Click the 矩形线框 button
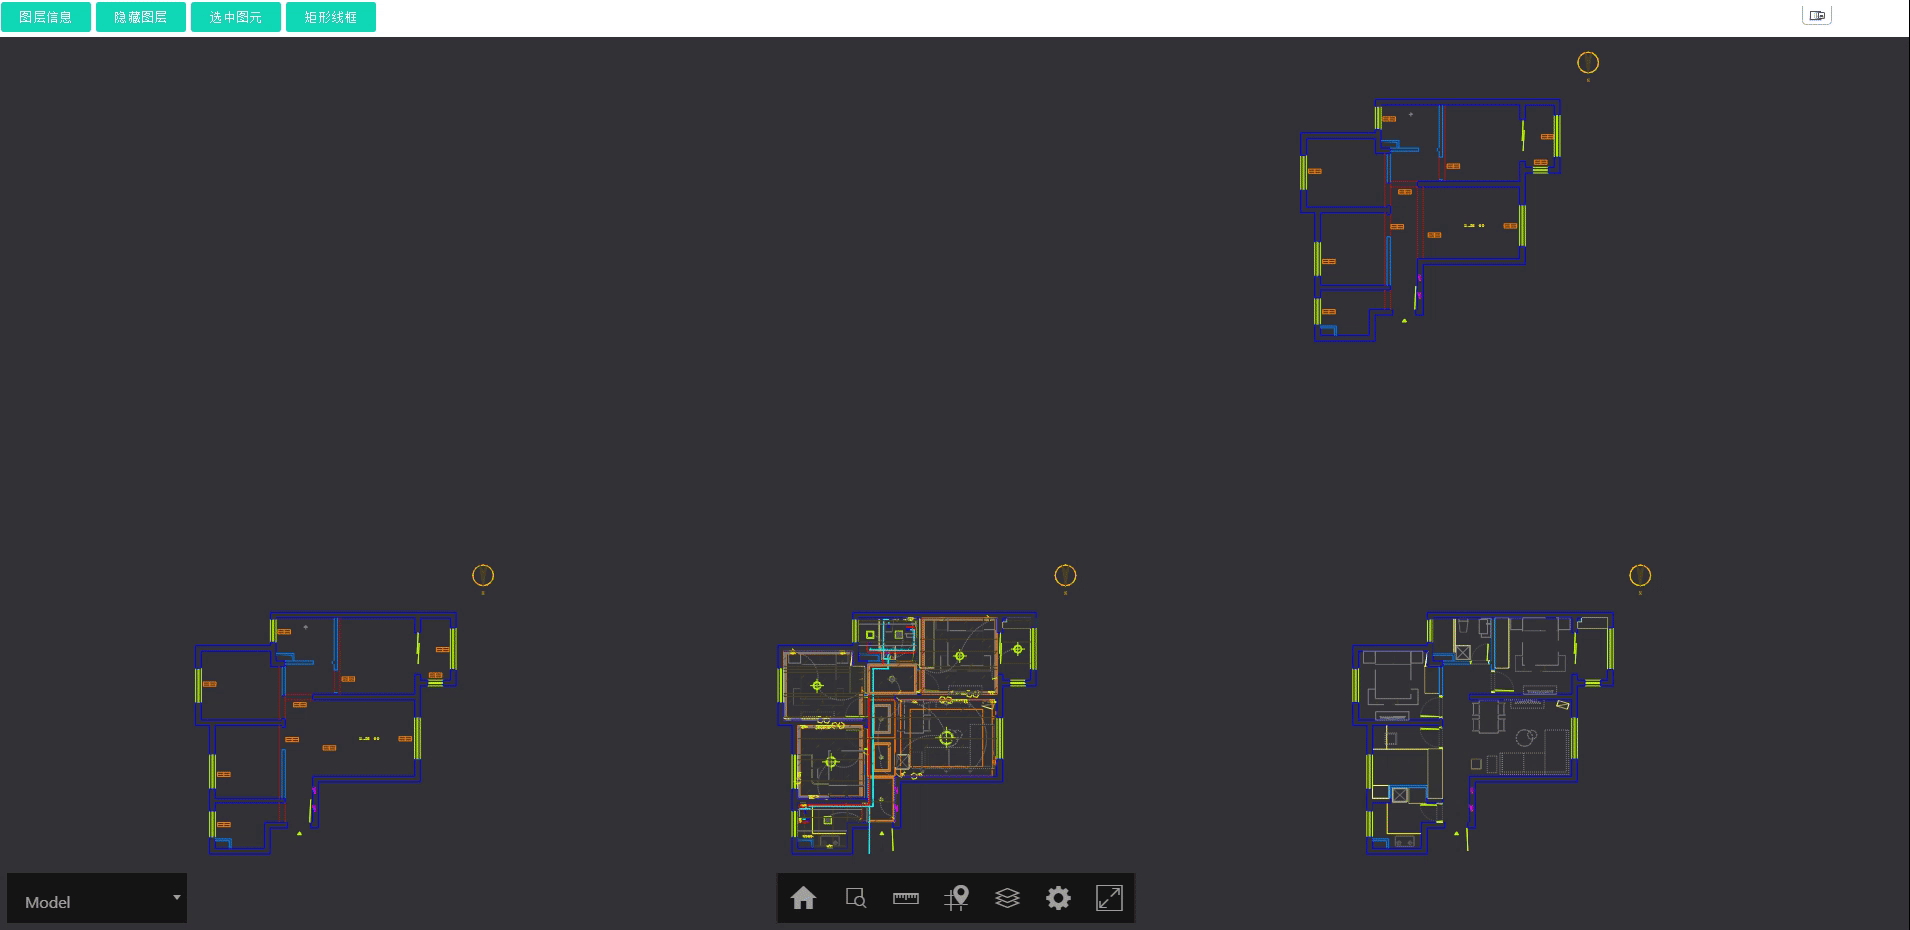 coord(331,17)
